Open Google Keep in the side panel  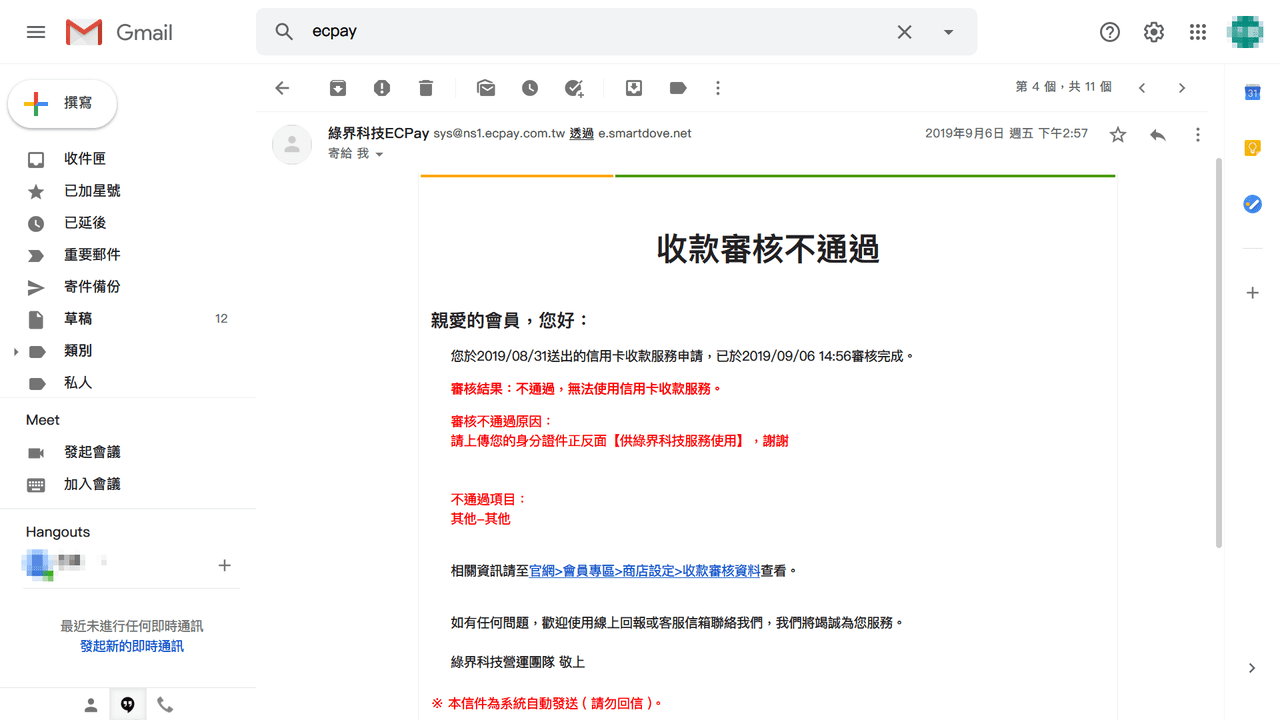click(x=1252, y=148)
